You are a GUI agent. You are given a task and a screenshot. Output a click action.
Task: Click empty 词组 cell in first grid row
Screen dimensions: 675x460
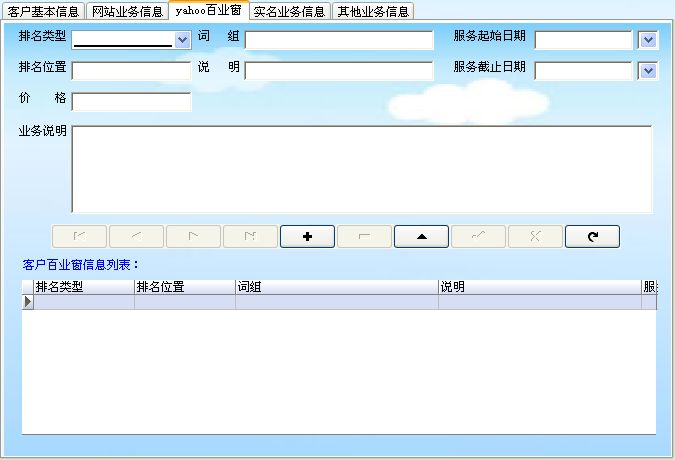337,302
